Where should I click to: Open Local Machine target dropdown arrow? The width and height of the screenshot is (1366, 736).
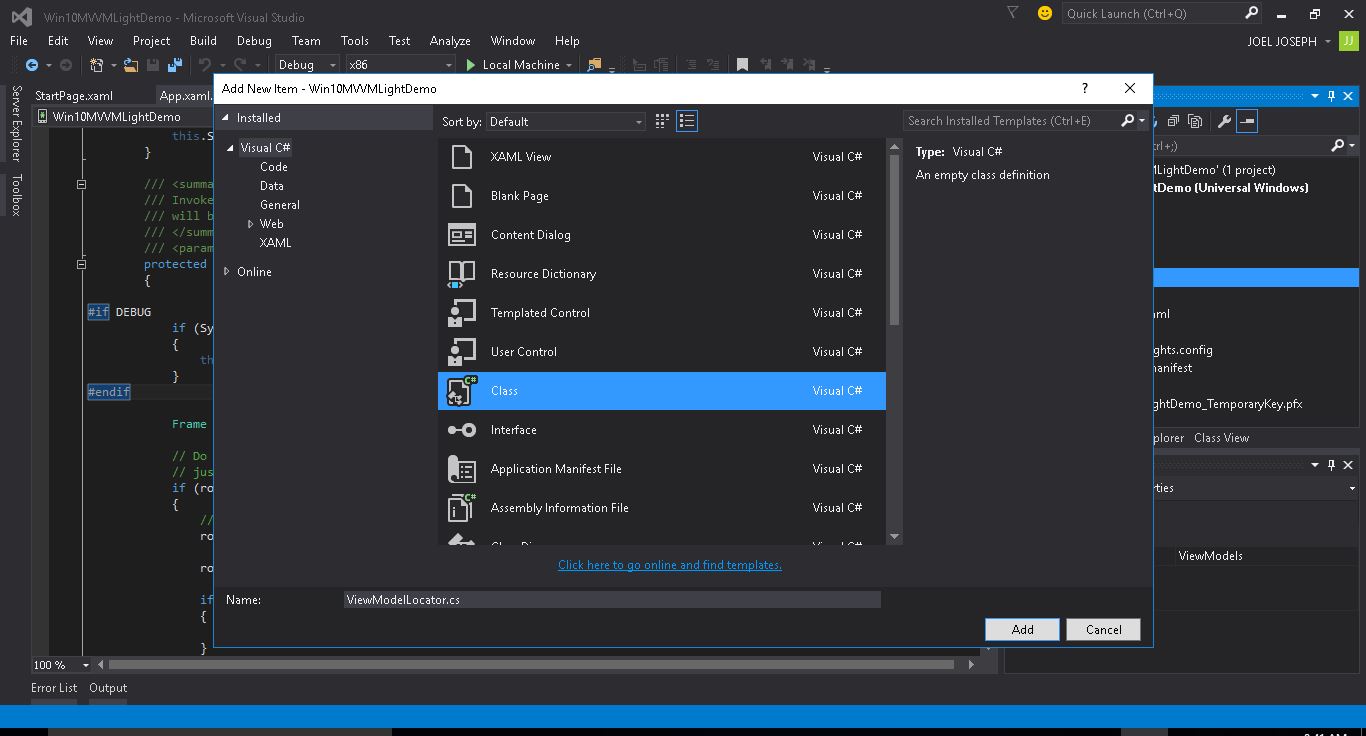(x=569, y=65)
